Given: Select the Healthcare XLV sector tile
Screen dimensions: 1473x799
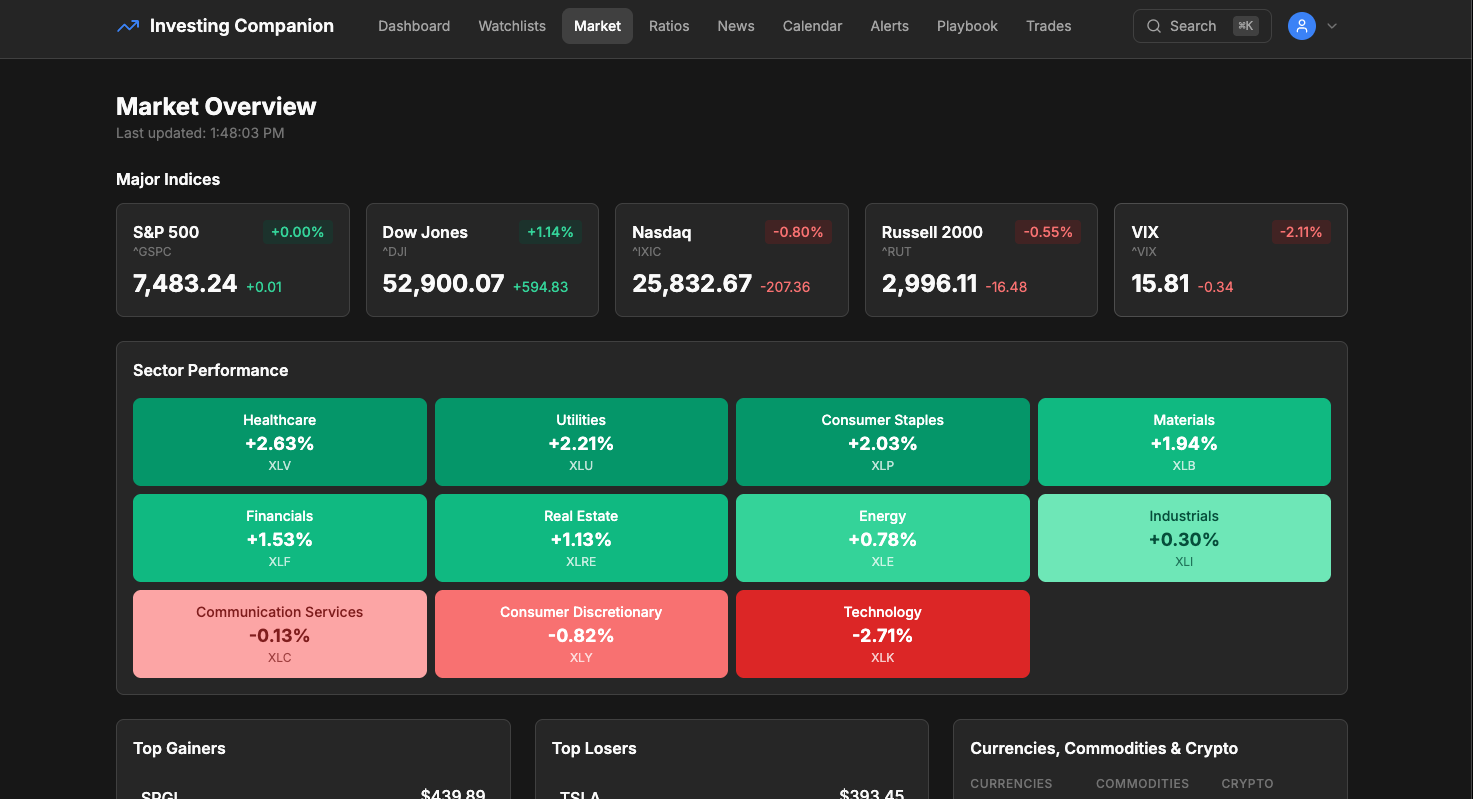Looking at the screenshot, I should [280, 442].
